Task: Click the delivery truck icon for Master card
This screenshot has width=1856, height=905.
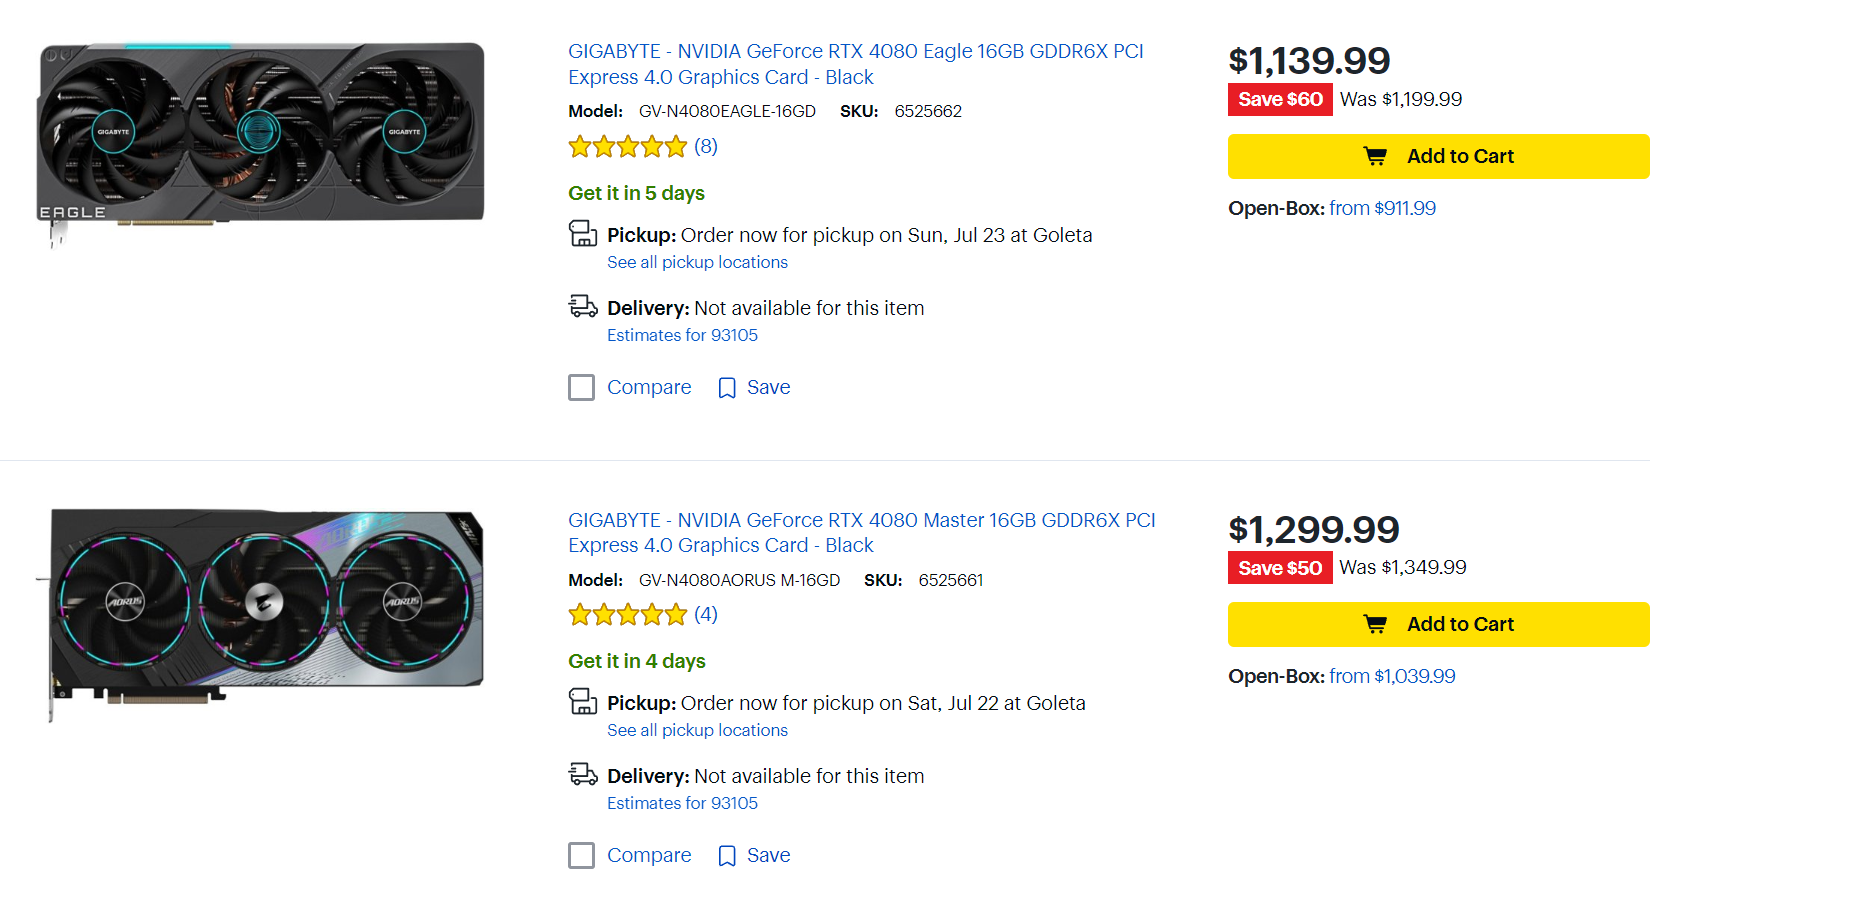Action: [583, 774]
